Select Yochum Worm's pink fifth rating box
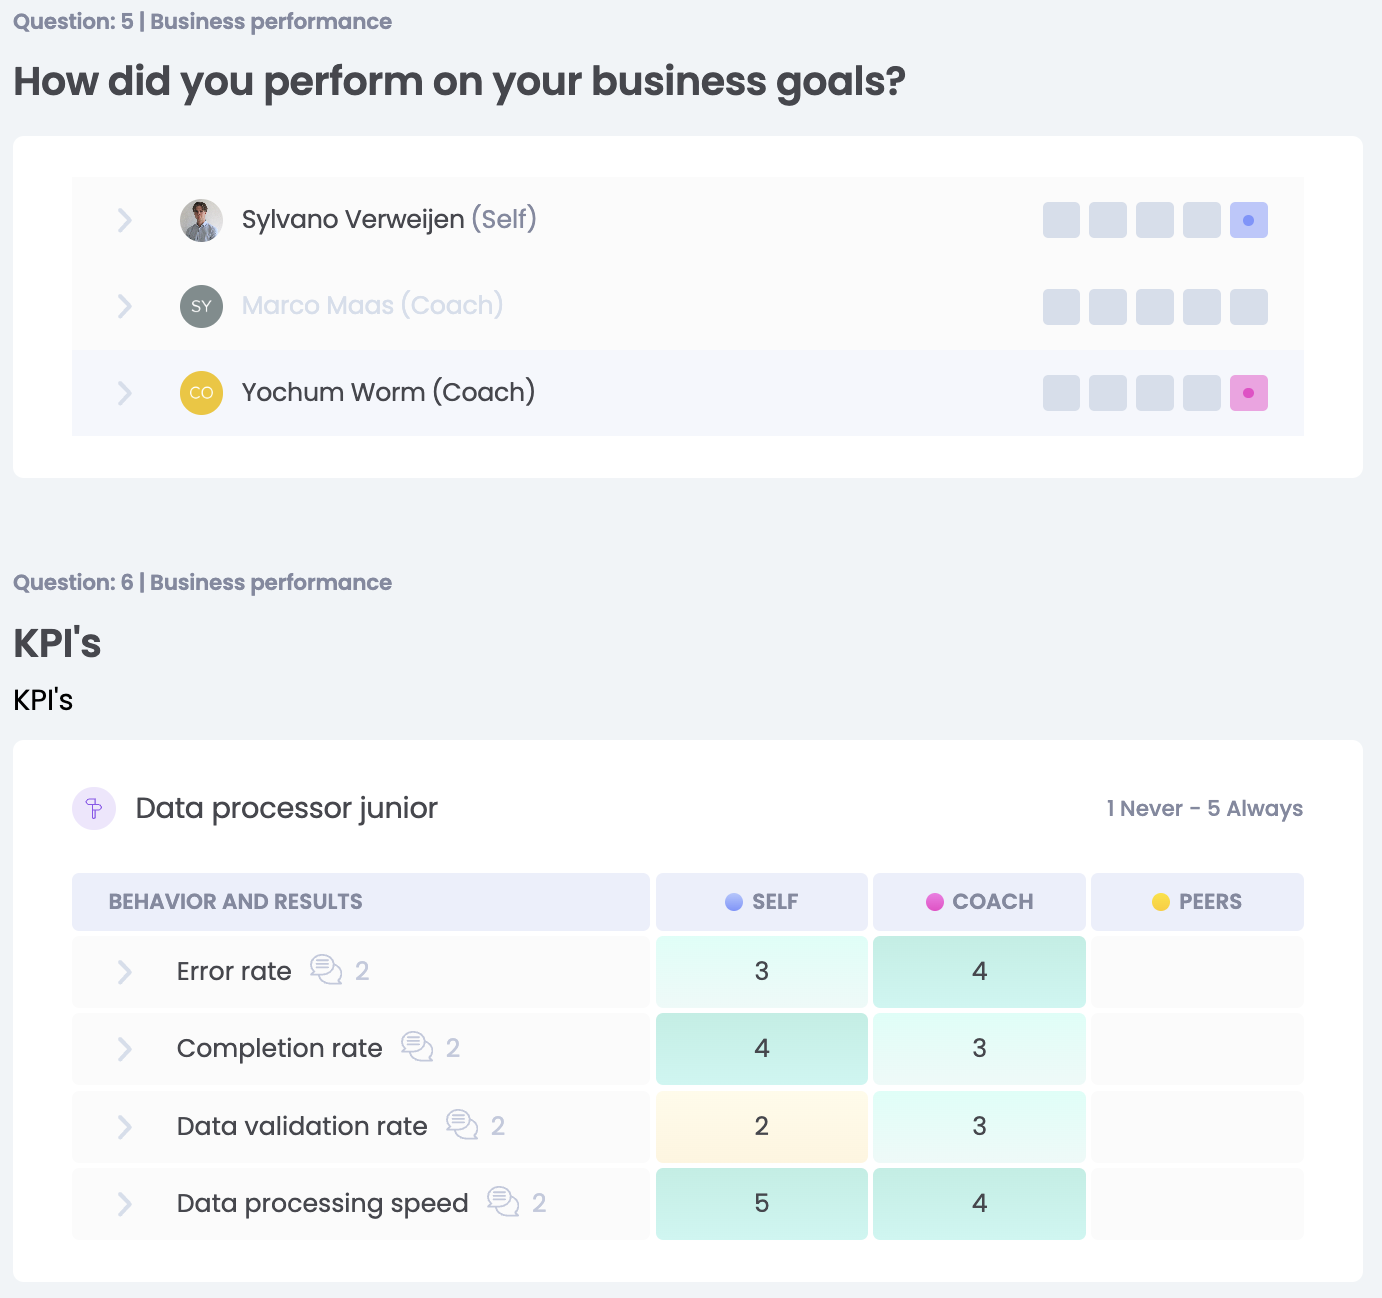Screen dimensions: 1382x1298 tap(1248, 393)
